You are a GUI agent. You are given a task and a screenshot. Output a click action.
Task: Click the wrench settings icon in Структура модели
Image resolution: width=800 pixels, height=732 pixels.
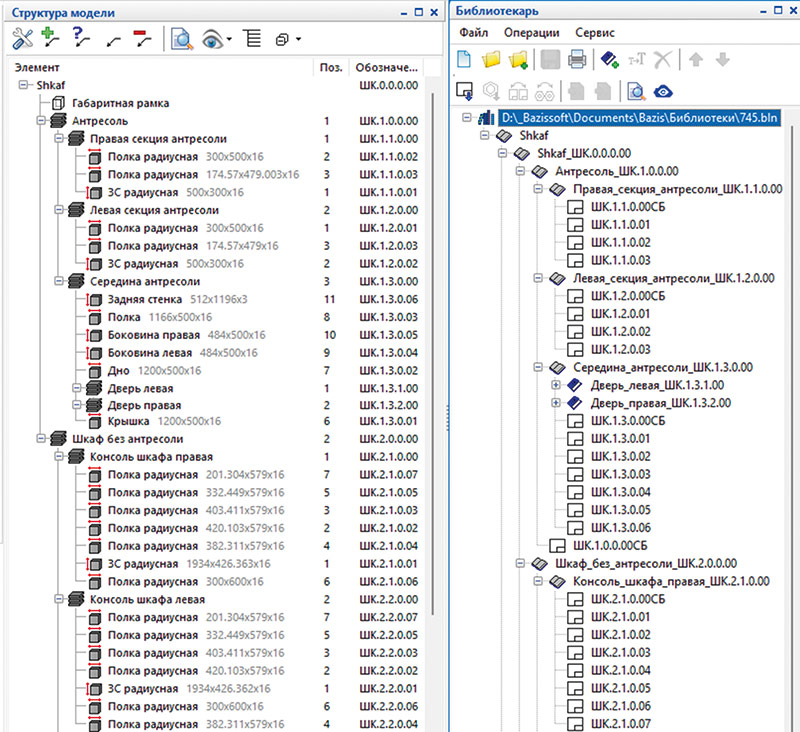point(22,40)
